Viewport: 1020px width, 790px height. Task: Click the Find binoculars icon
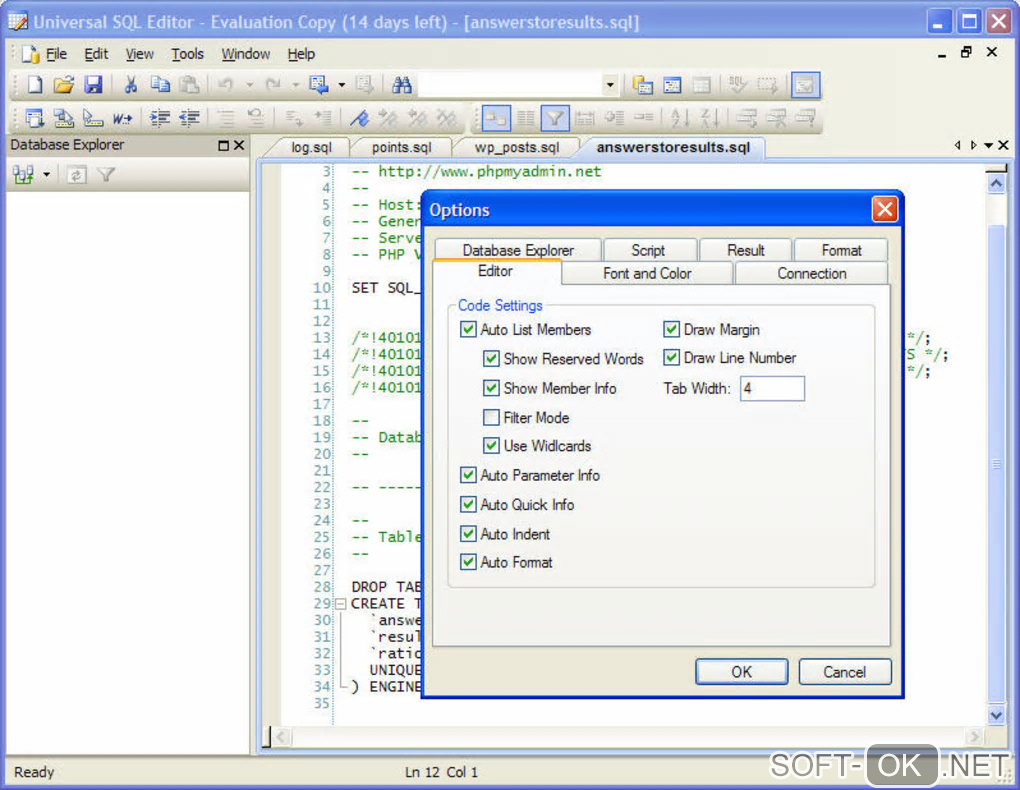401,85
